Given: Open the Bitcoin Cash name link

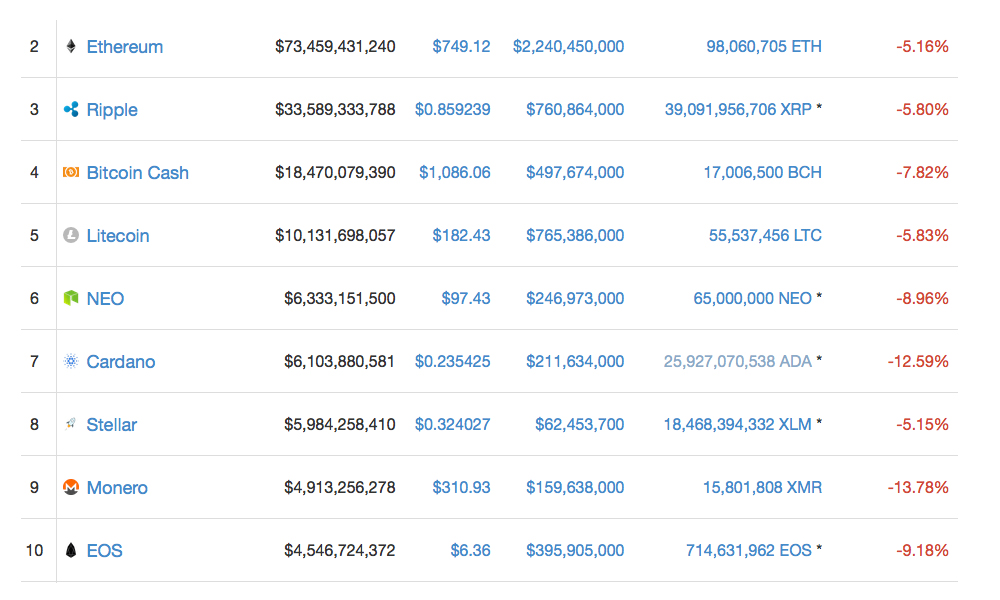Looking at the screenshot, I should 137,173.
